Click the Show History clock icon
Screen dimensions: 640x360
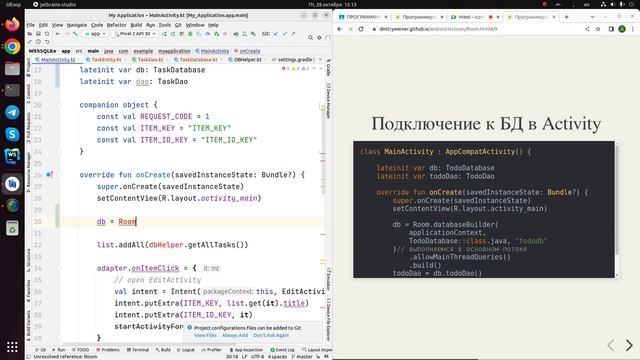pyautogui.click(x=38, y=42)
